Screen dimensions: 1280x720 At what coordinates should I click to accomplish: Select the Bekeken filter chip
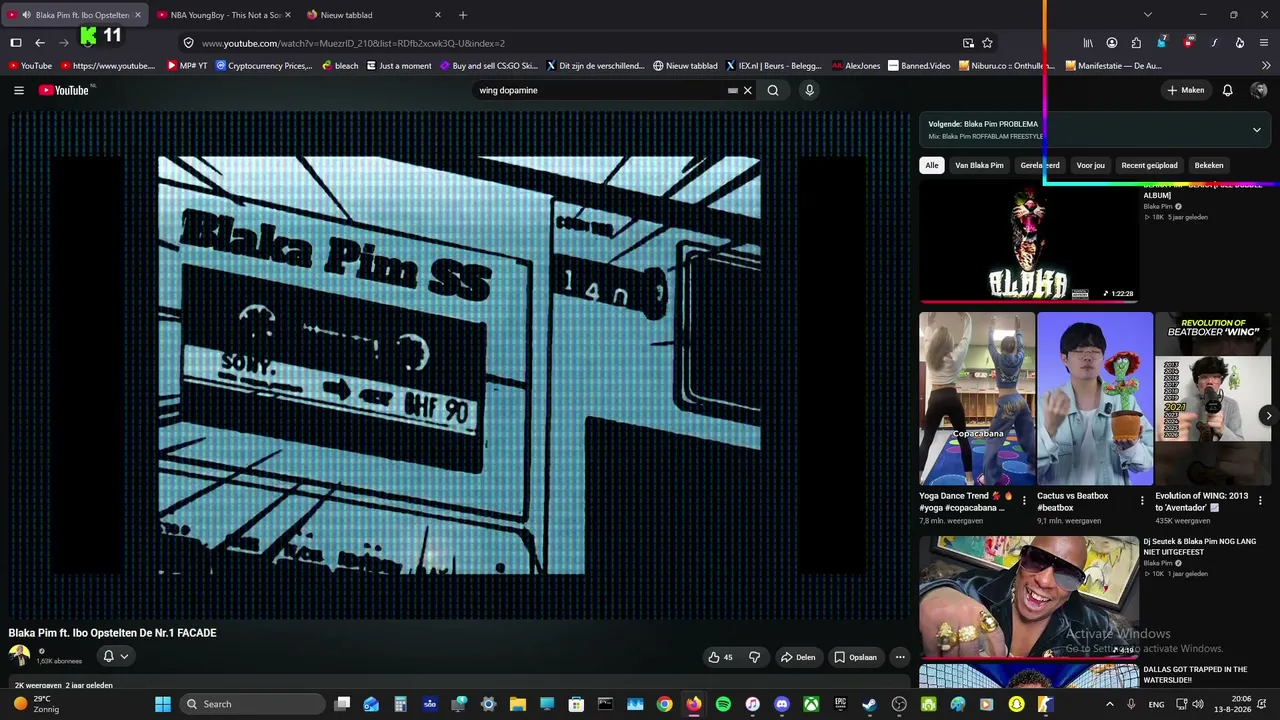click(1209, 165)
